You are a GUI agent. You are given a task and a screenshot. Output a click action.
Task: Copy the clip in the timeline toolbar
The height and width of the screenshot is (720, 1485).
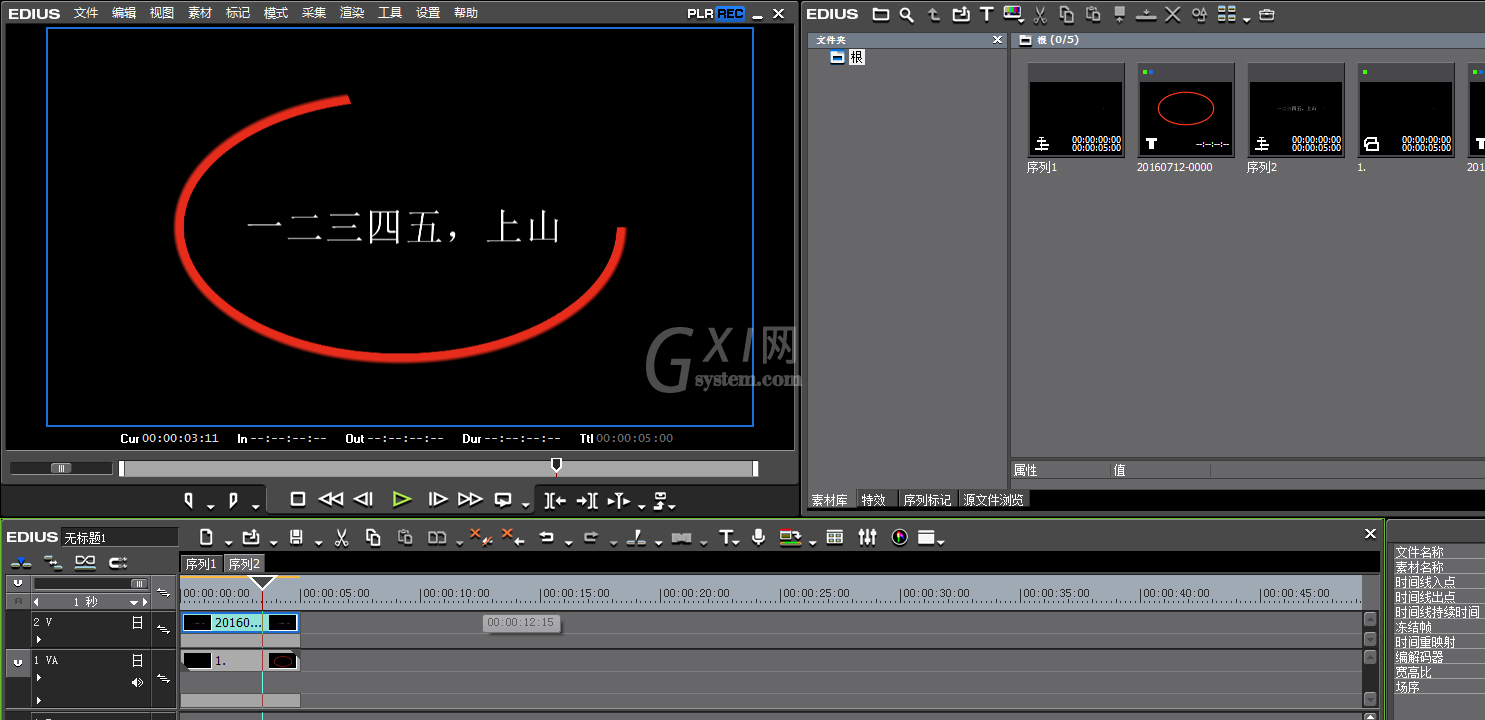373,537
